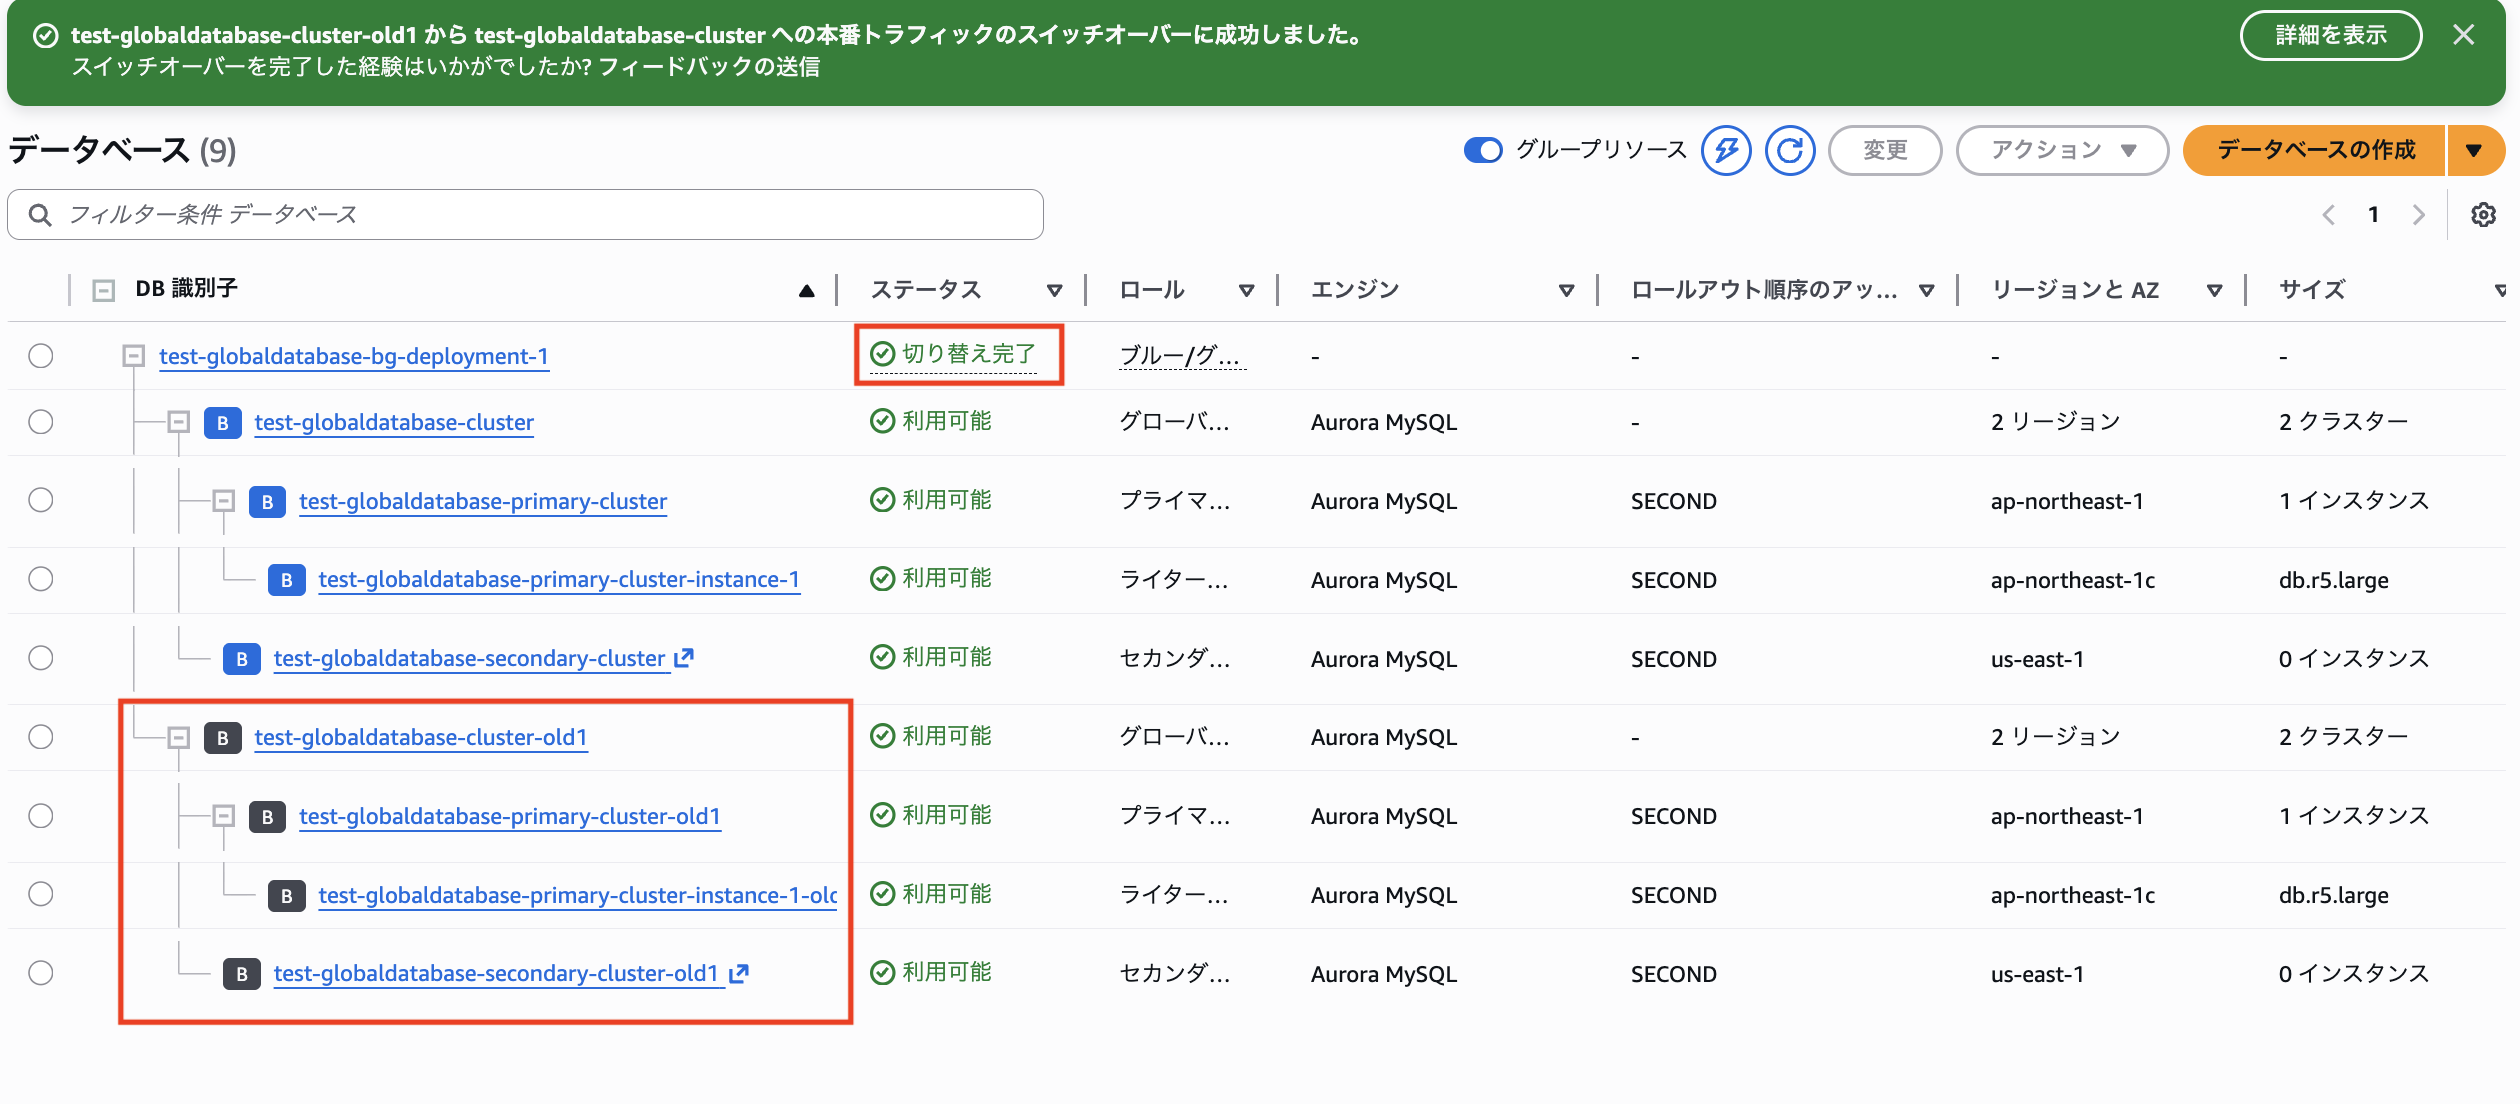This screenshot has height=1104, width=2520.
Task: Collapse the test-globaldatabase-primary-cluster-old1 node
Action: pos(224,816)
